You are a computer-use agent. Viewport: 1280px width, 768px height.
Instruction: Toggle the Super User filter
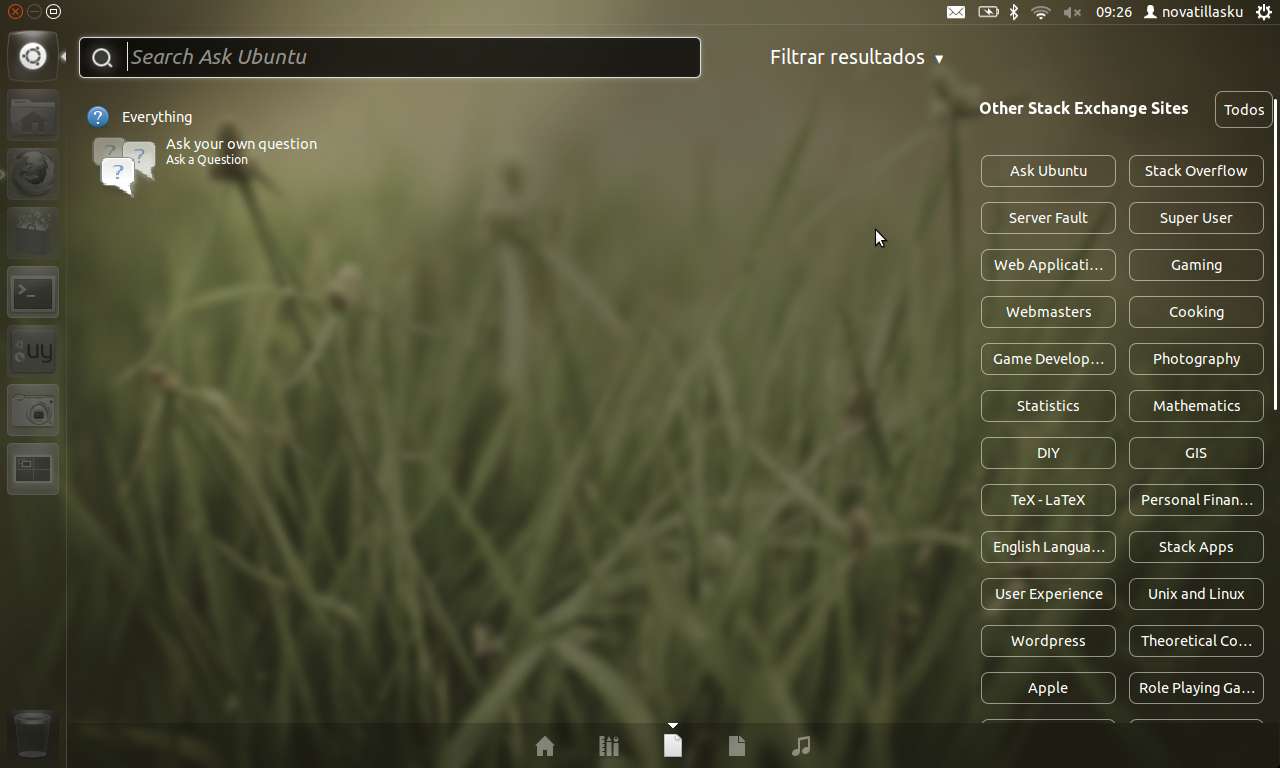click(1196, 218)
